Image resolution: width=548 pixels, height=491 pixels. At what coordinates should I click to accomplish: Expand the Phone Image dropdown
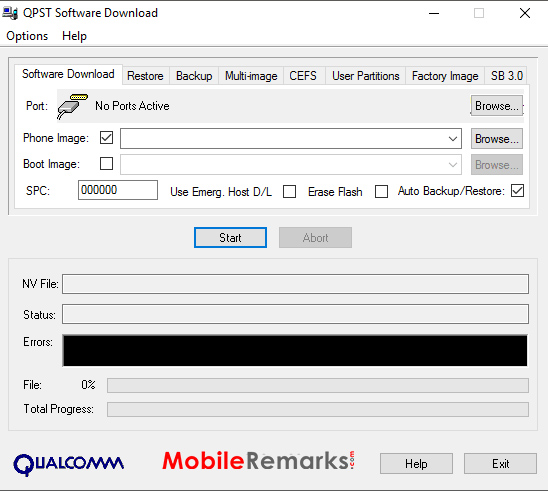(x=453, y=139)
